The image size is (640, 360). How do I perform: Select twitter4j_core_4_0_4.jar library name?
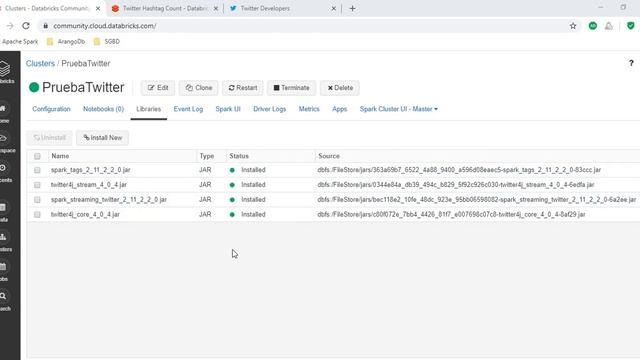point(85,214)
